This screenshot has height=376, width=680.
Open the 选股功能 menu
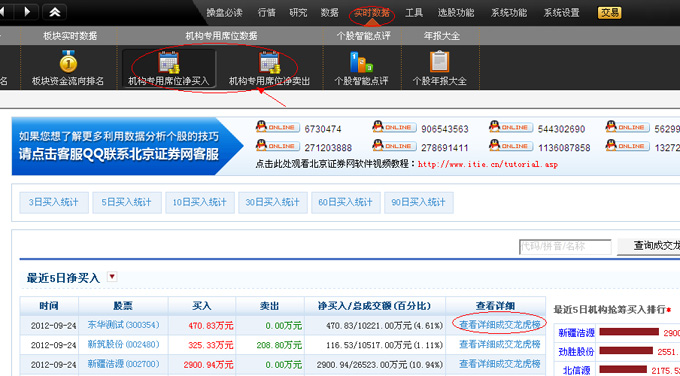click(456, 13)
